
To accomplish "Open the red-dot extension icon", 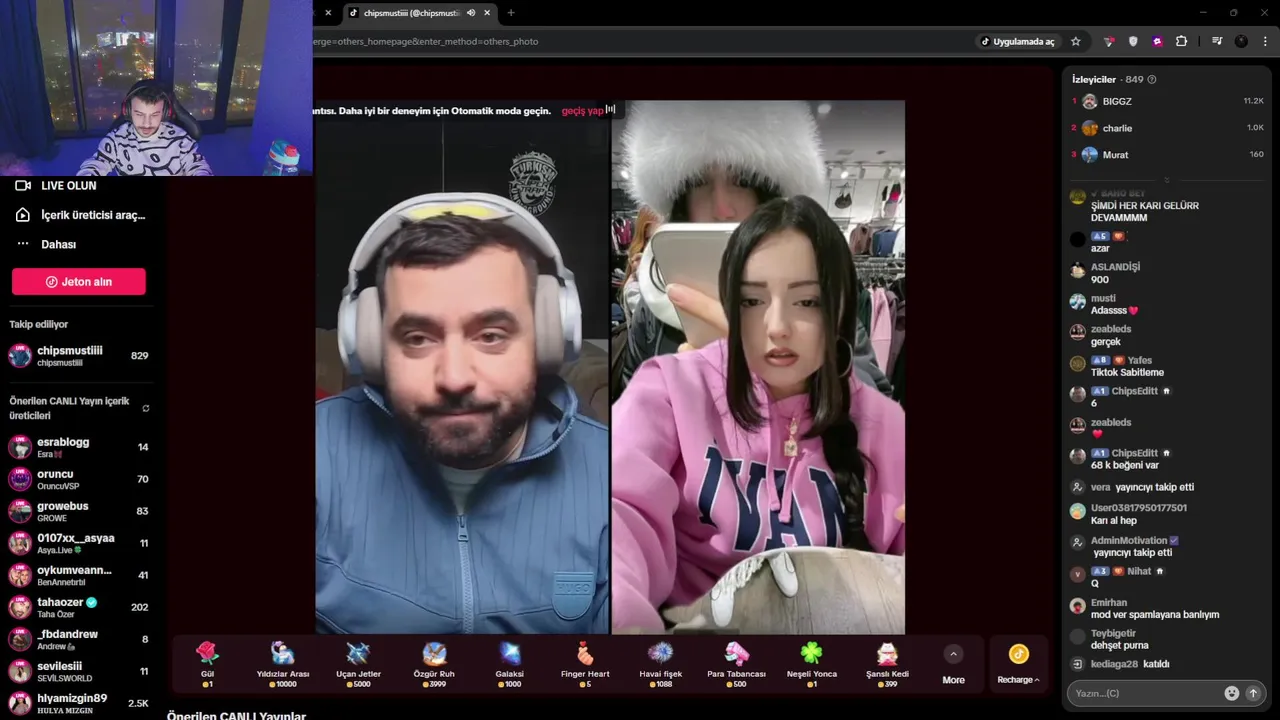I will pyautogui.click(x=1109, y=41).
